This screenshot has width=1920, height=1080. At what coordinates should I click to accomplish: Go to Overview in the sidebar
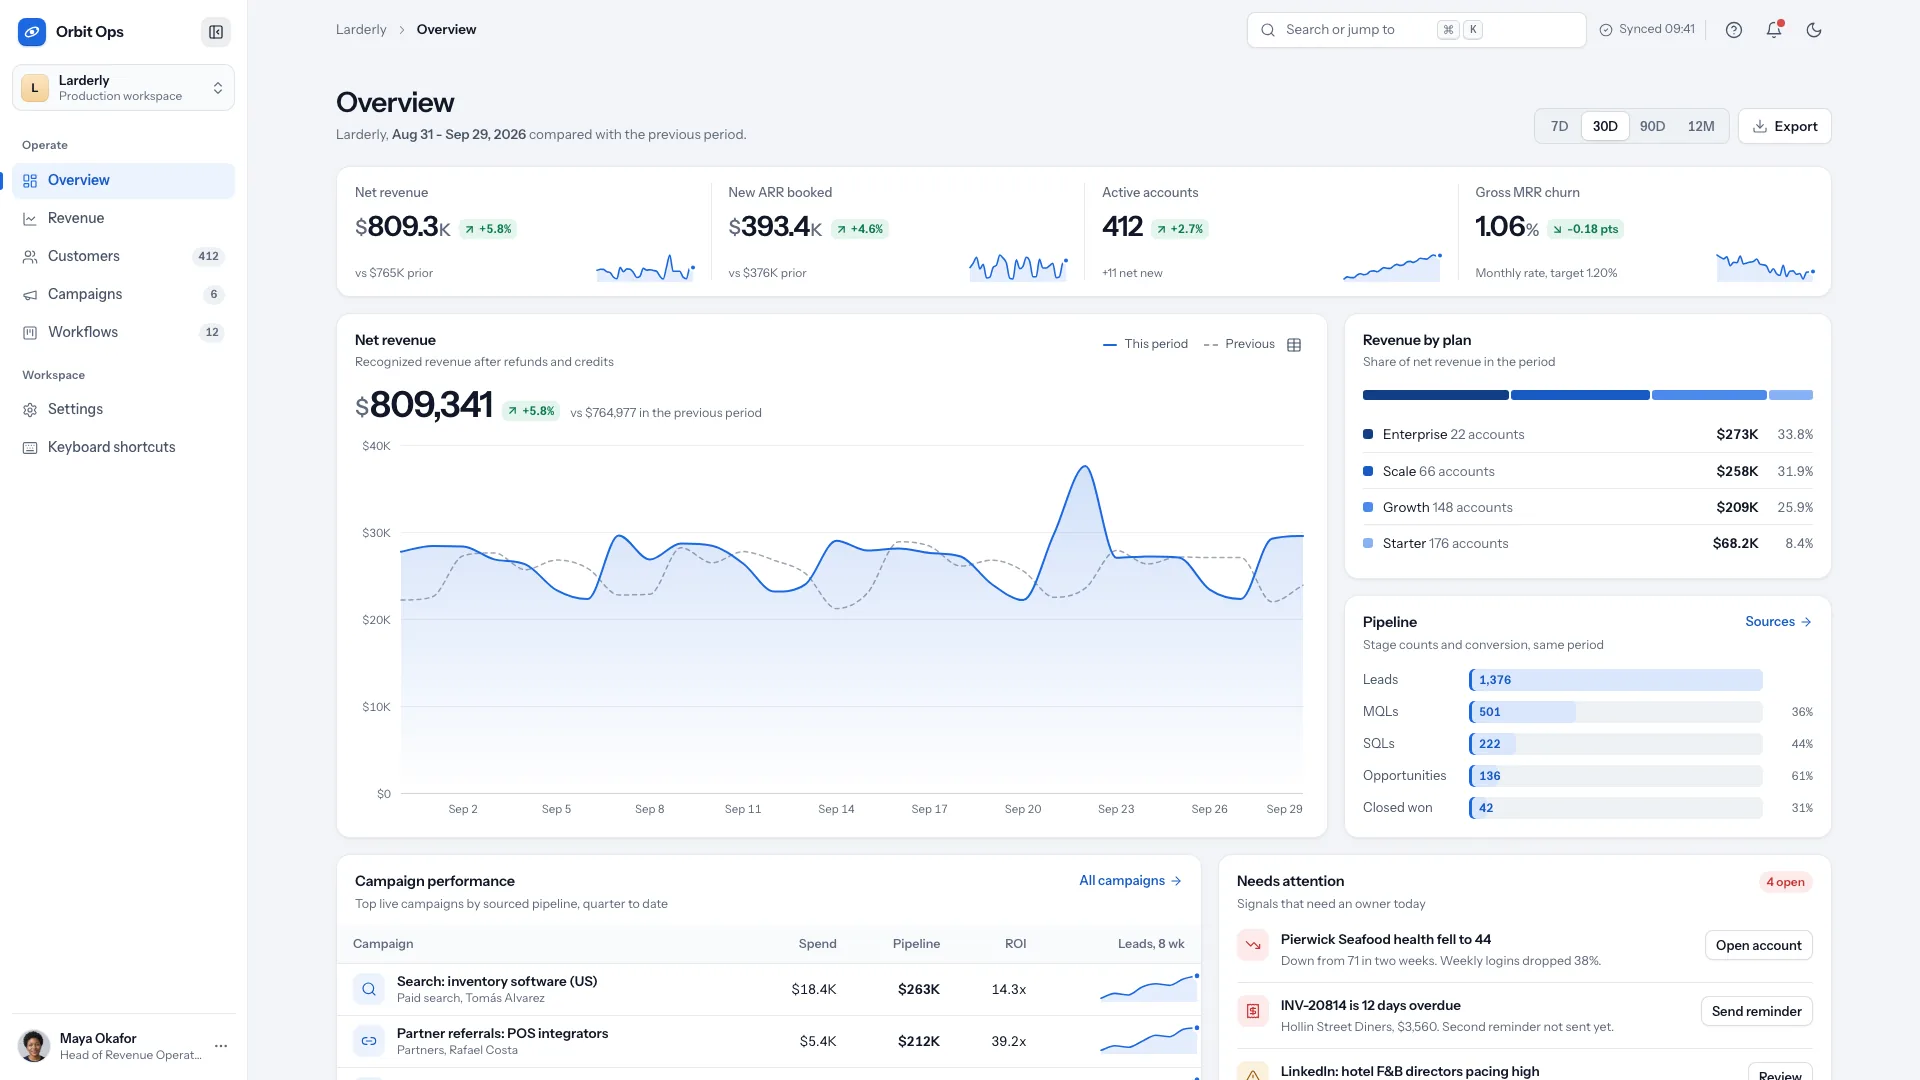click(x=123, y=181)
